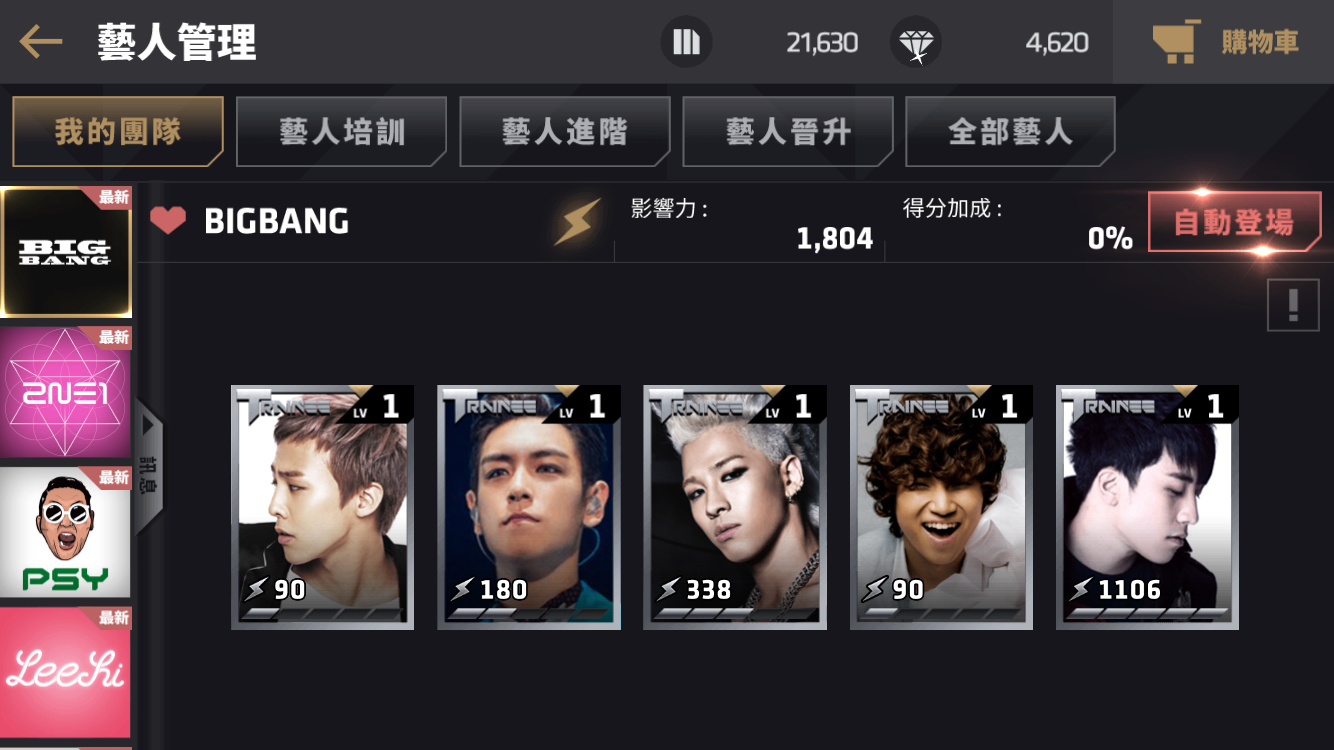
Task: Select the PSY artist logo
Action: (66, 532)
